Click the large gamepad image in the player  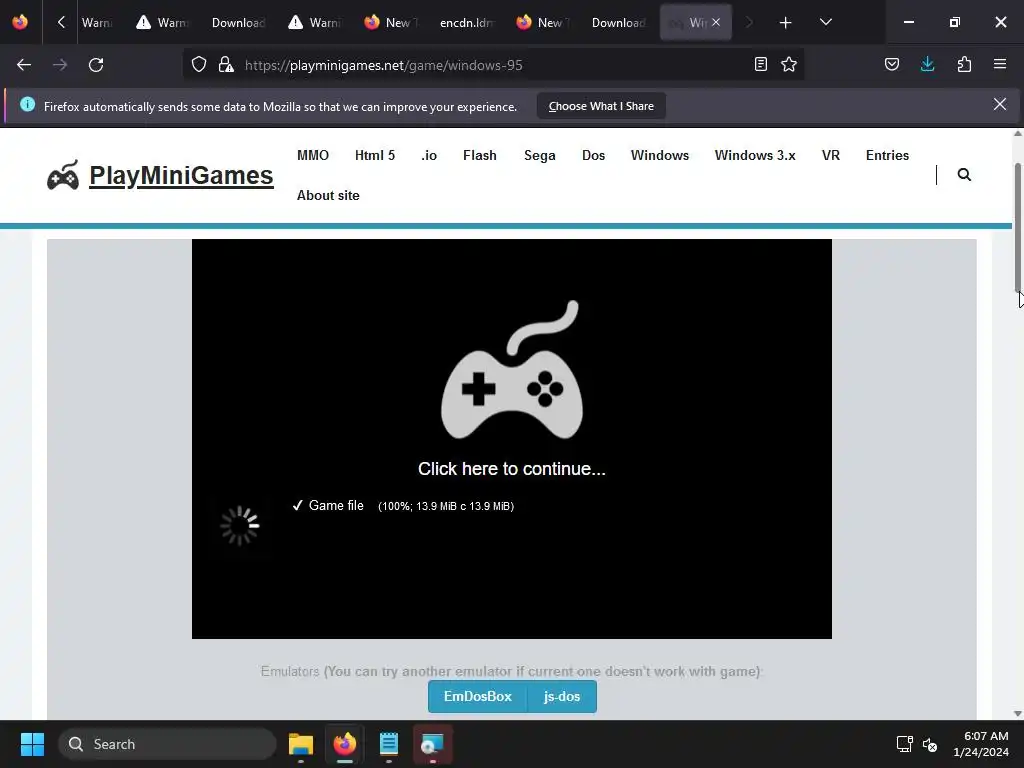tap(512, 370)
